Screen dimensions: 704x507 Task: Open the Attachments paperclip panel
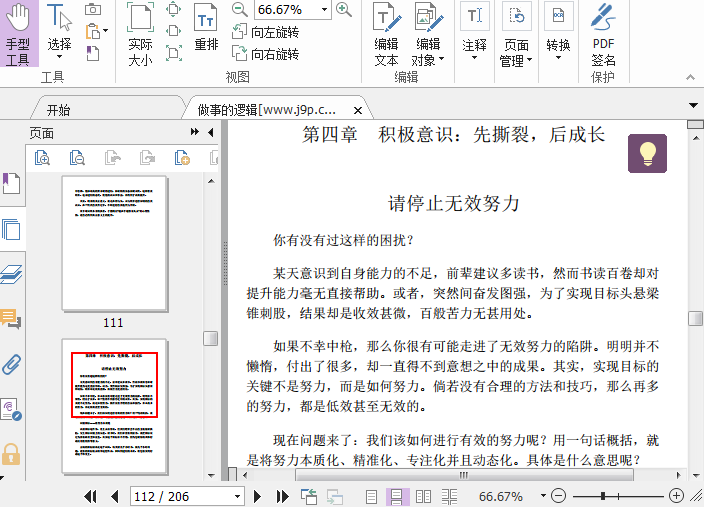click(11, 365)
